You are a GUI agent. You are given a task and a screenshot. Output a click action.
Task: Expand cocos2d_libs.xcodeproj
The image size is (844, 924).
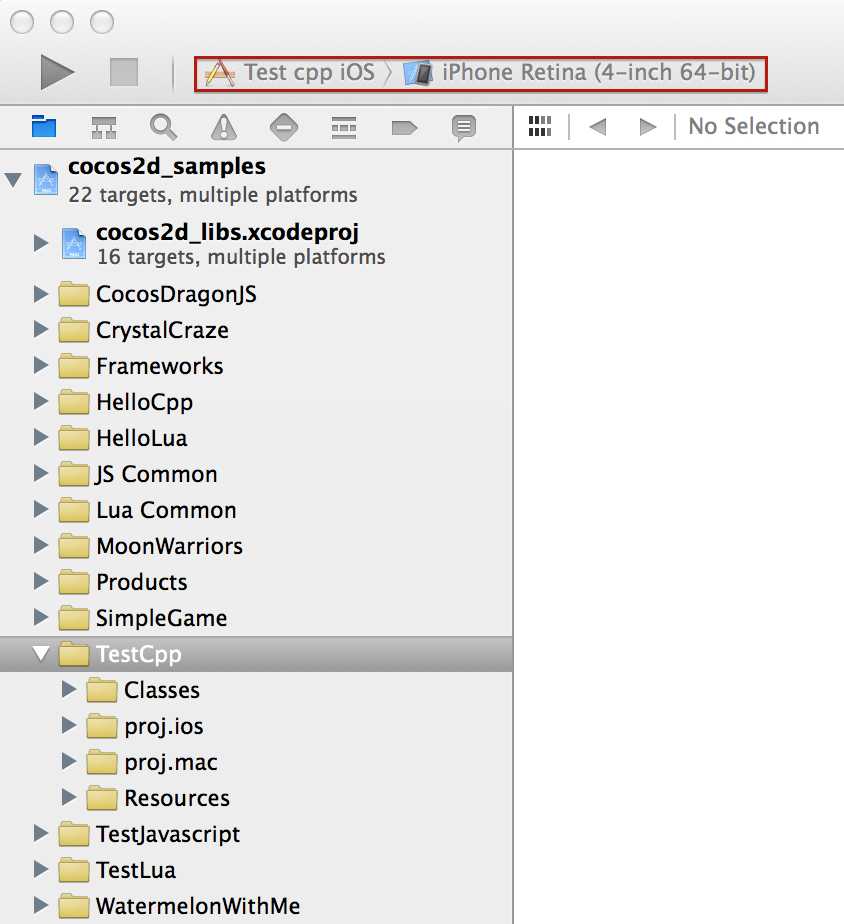(x=41, y=243)
